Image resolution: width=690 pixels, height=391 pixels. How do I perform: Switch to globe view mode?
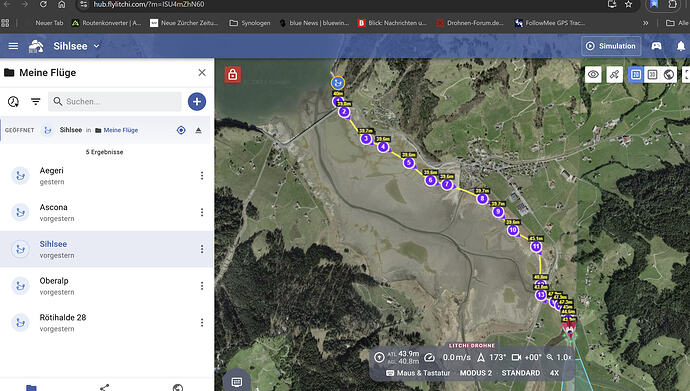pos(668,74)
